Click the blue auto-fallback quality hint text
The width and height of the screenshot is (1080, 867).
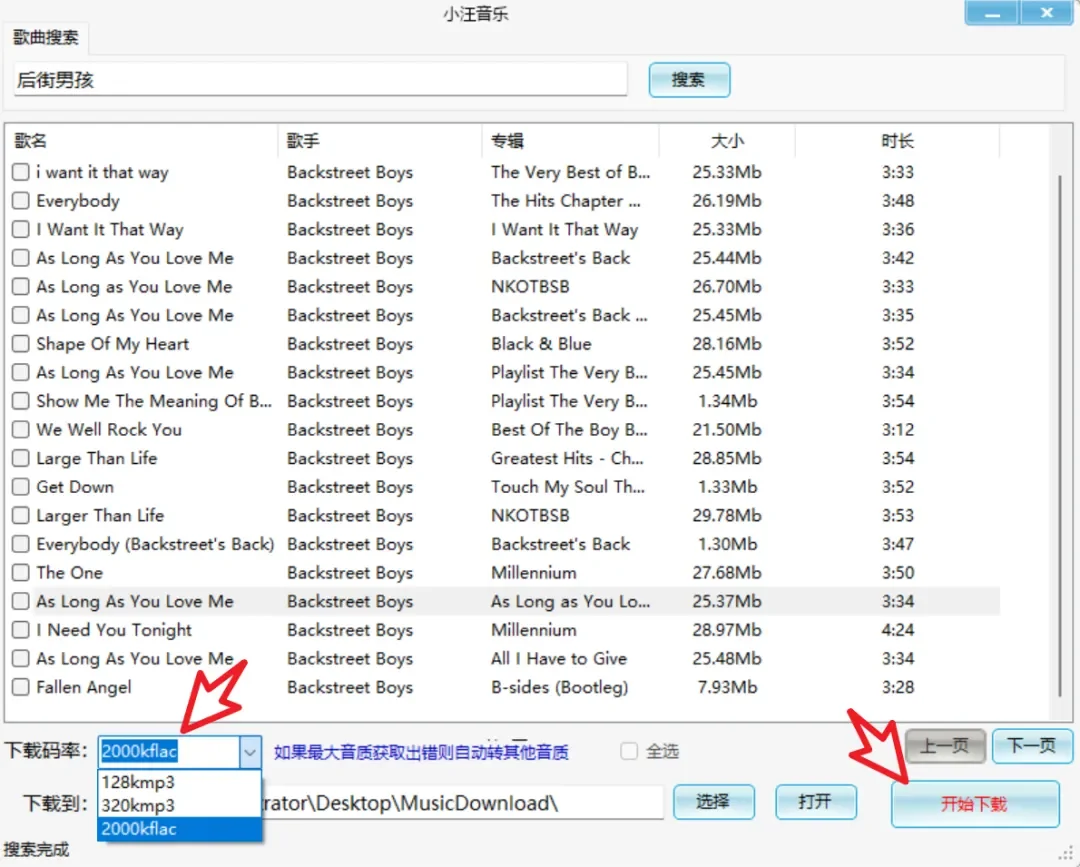click(x=421, y=752)
